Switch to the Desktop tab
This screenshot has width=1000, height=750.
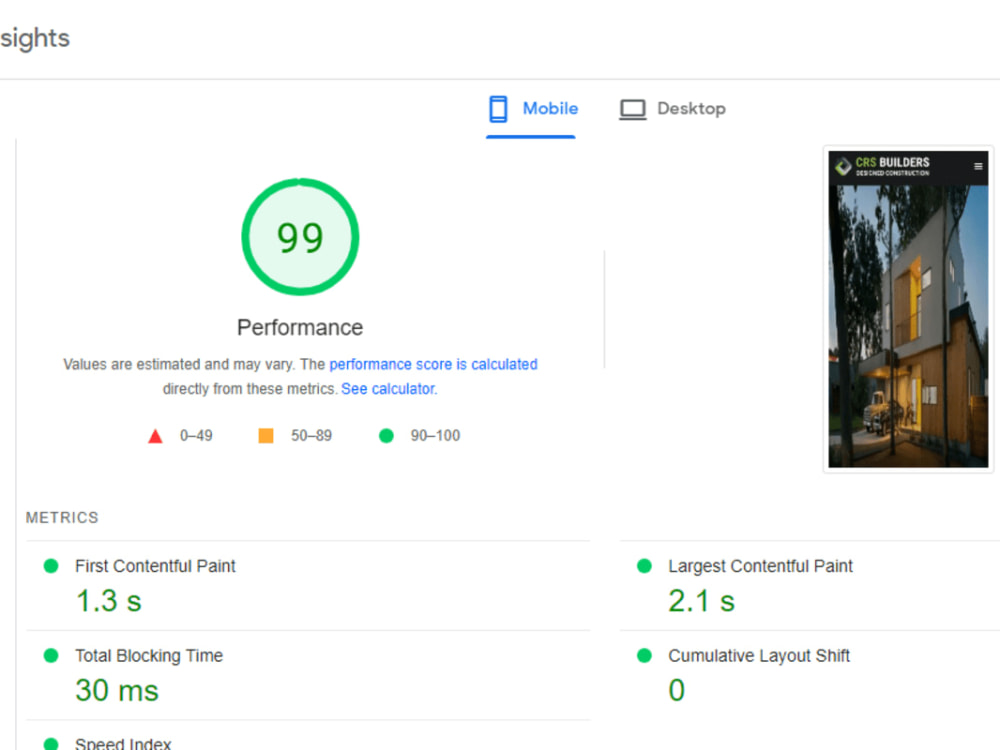672,109
